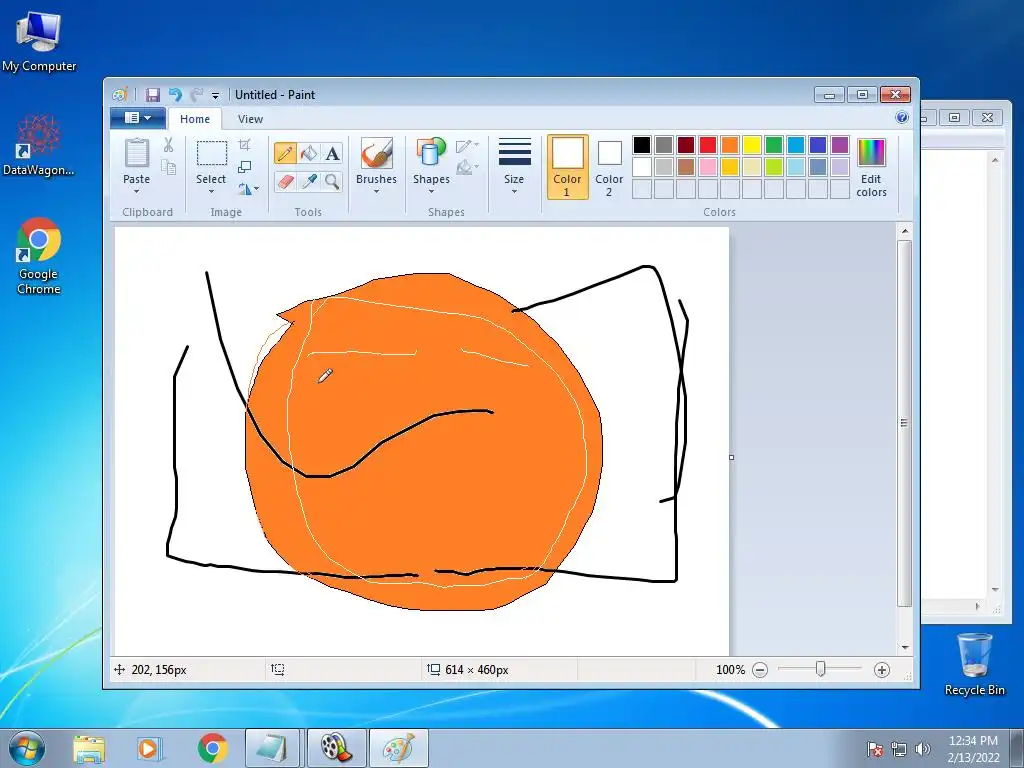
Task: Select the Pencil tool
Action: (285, 153)
